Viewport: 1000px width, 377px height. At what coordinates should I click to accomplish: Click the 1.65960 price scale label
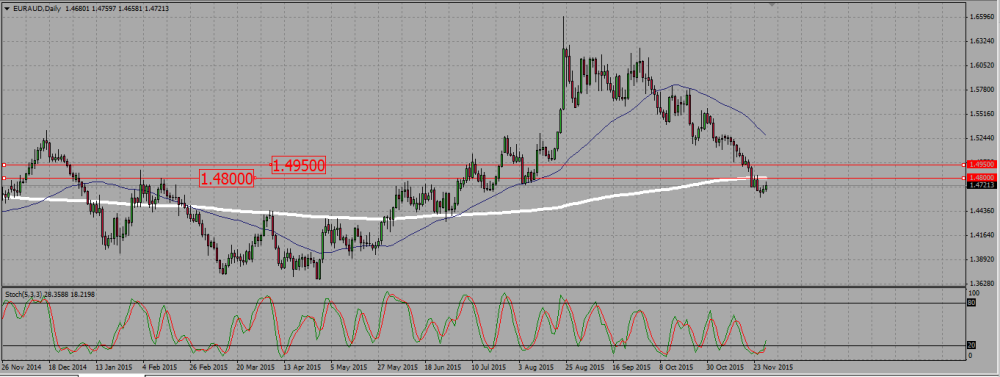(x=980, y=16)
